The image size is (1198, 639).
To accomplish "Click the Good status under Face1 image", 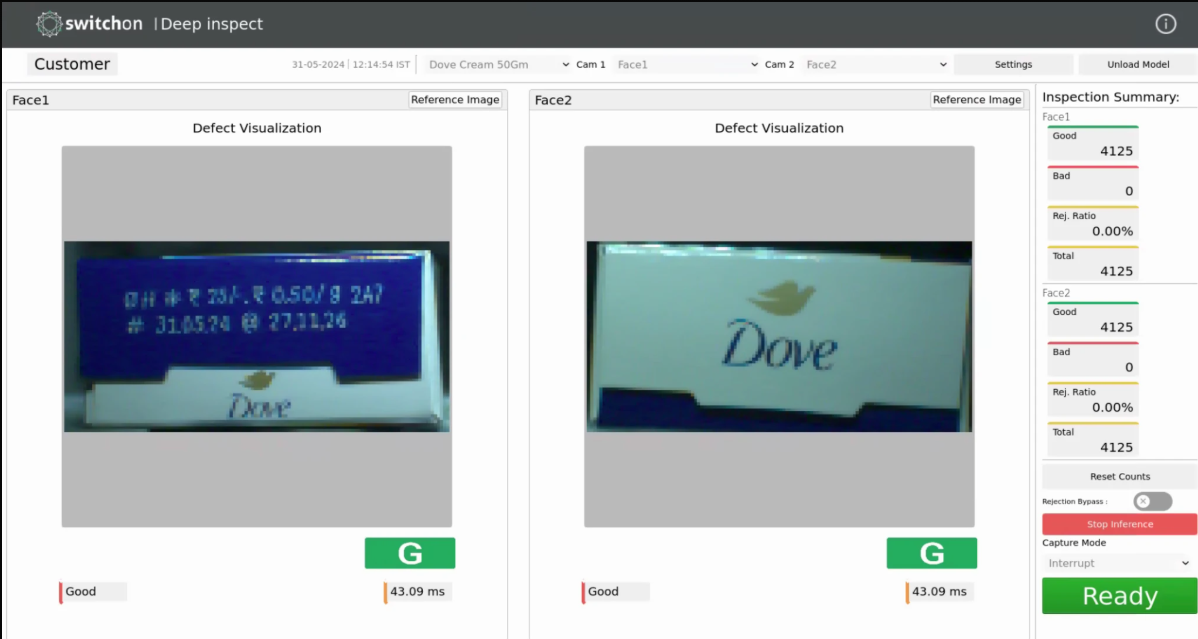I will [x=92, y=592].
